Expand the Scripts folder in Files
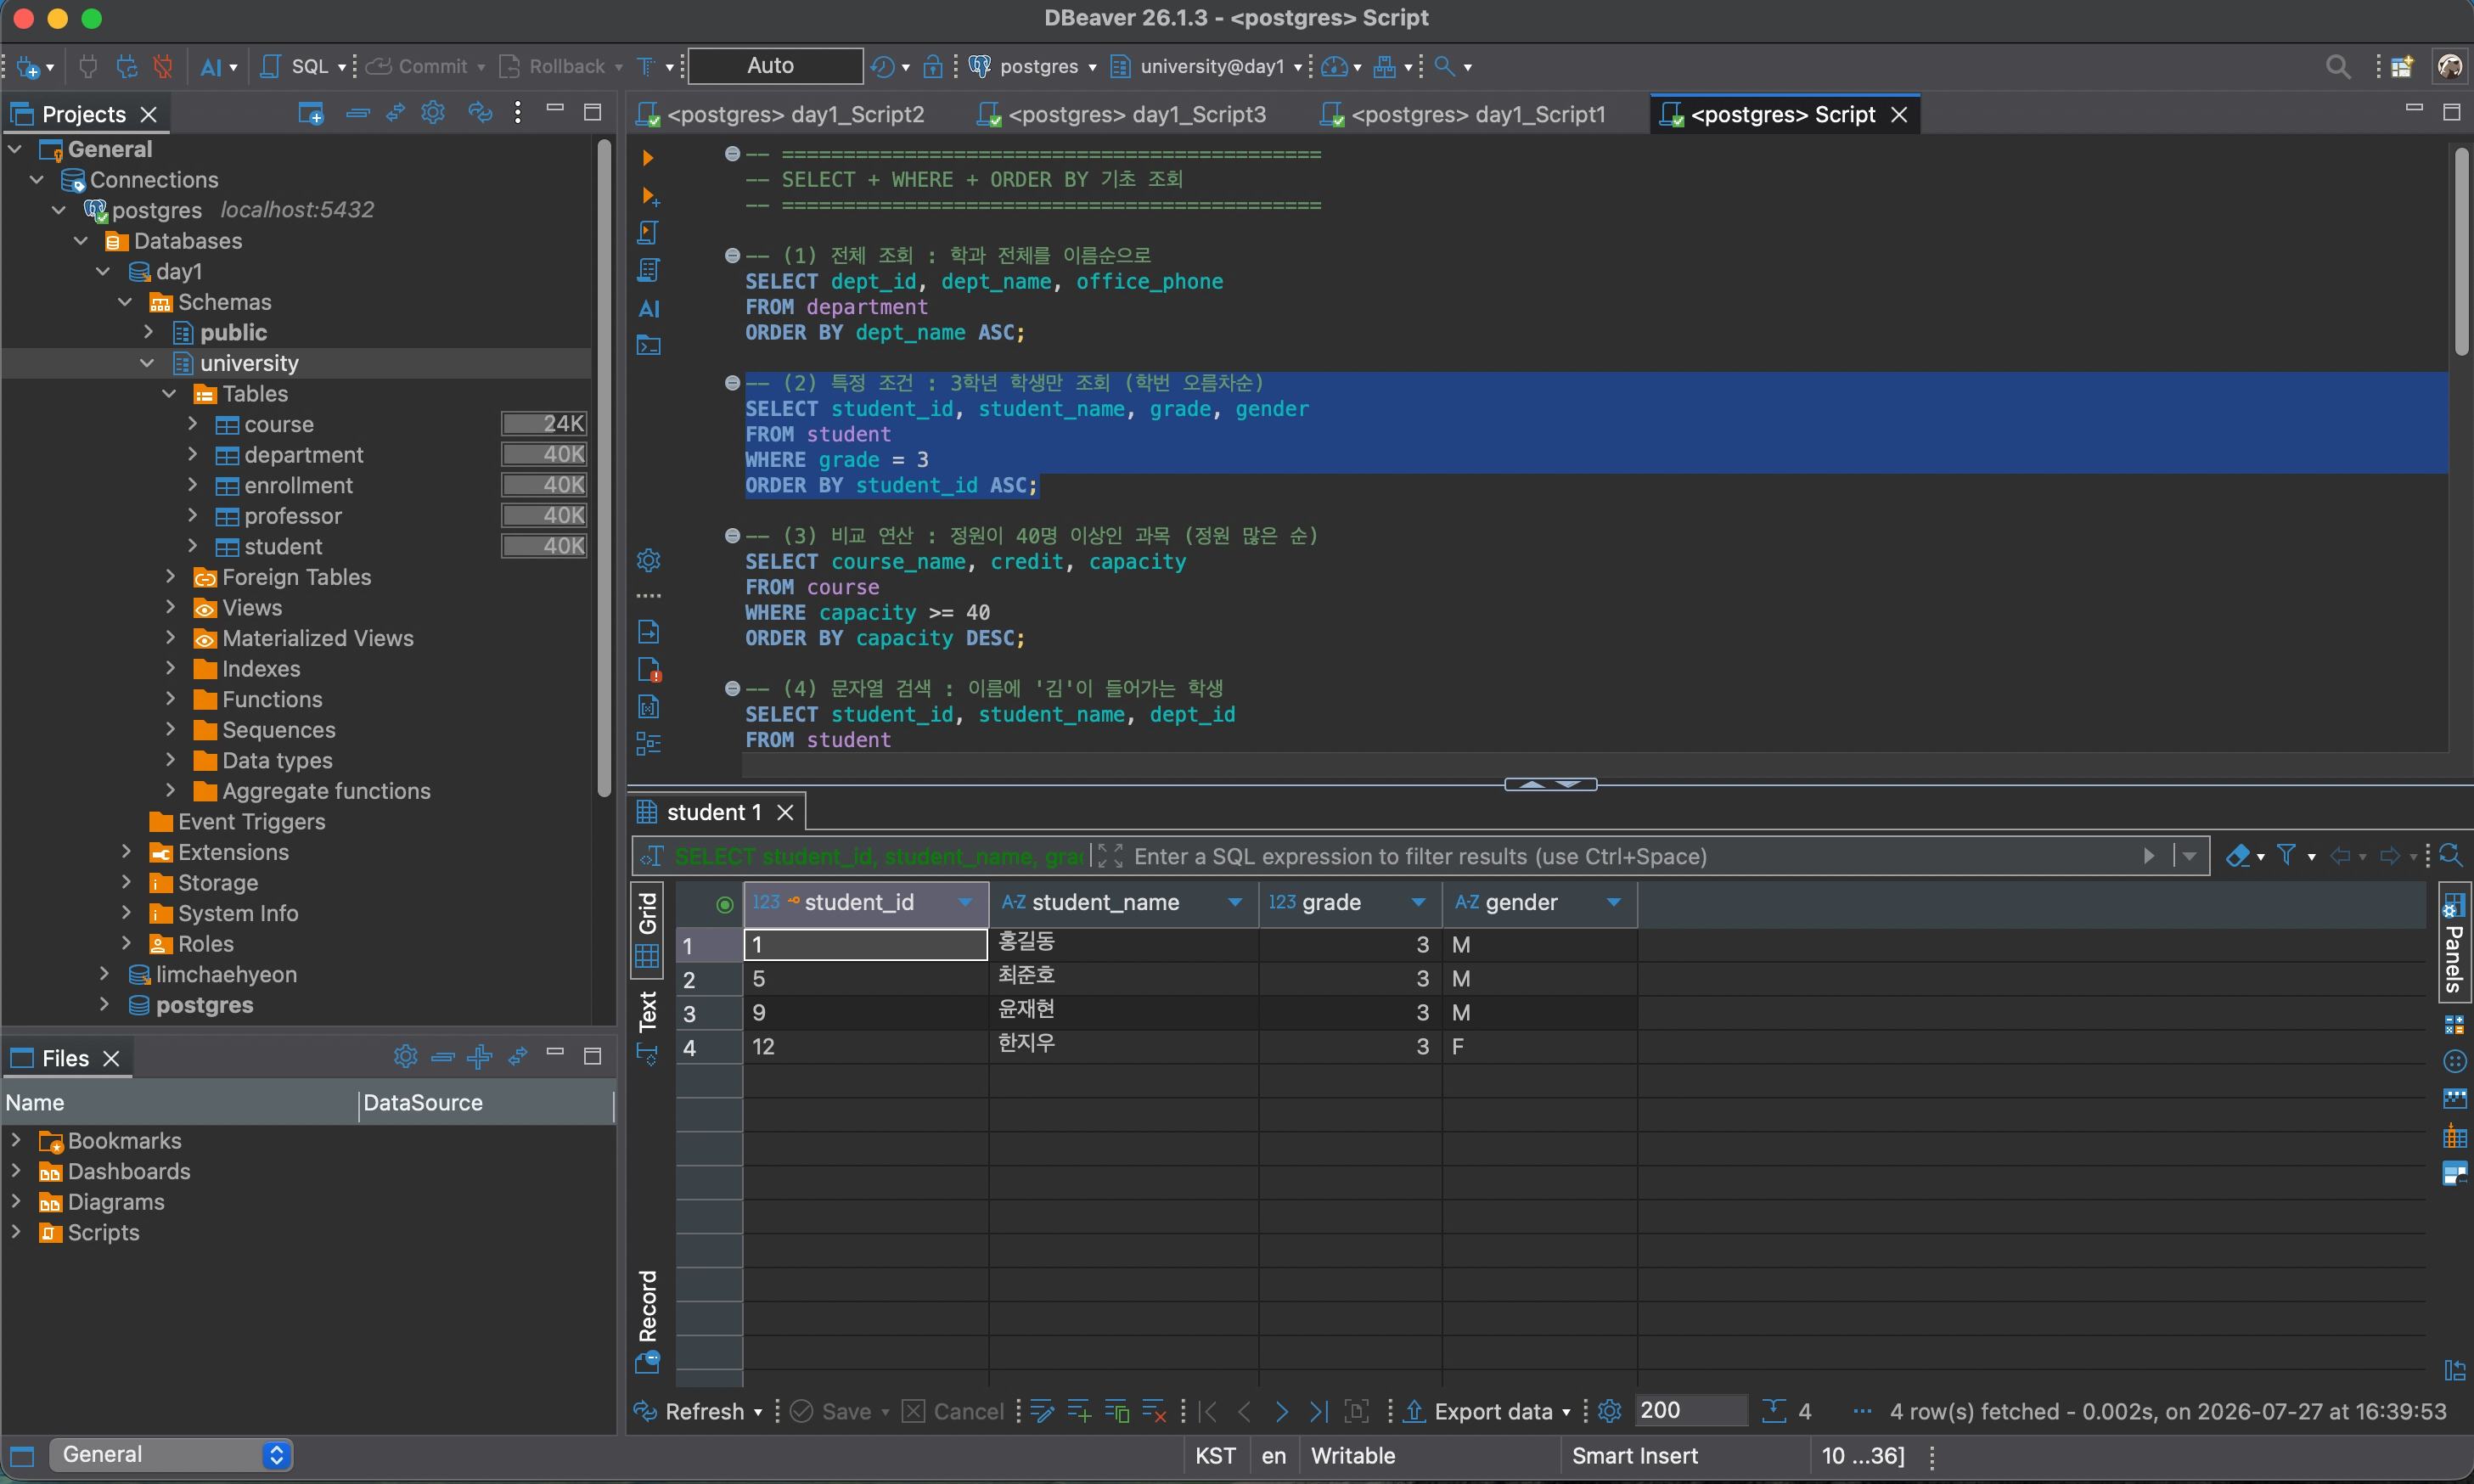 point(16,1232)
